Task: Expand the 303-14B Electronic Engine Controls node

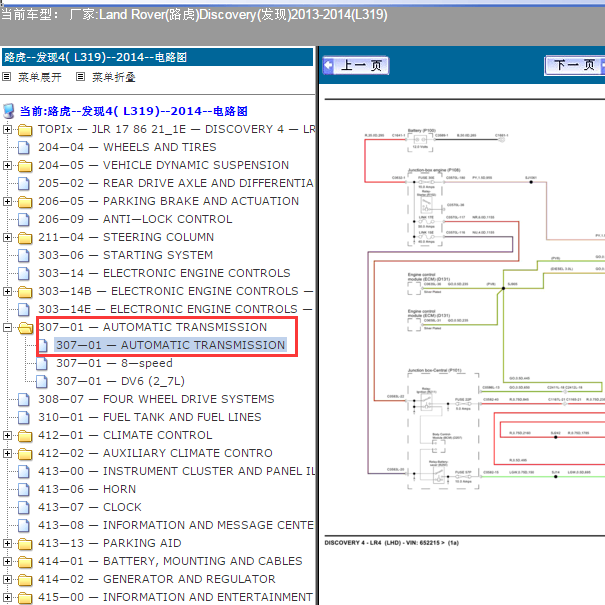Action: (7, 291)
